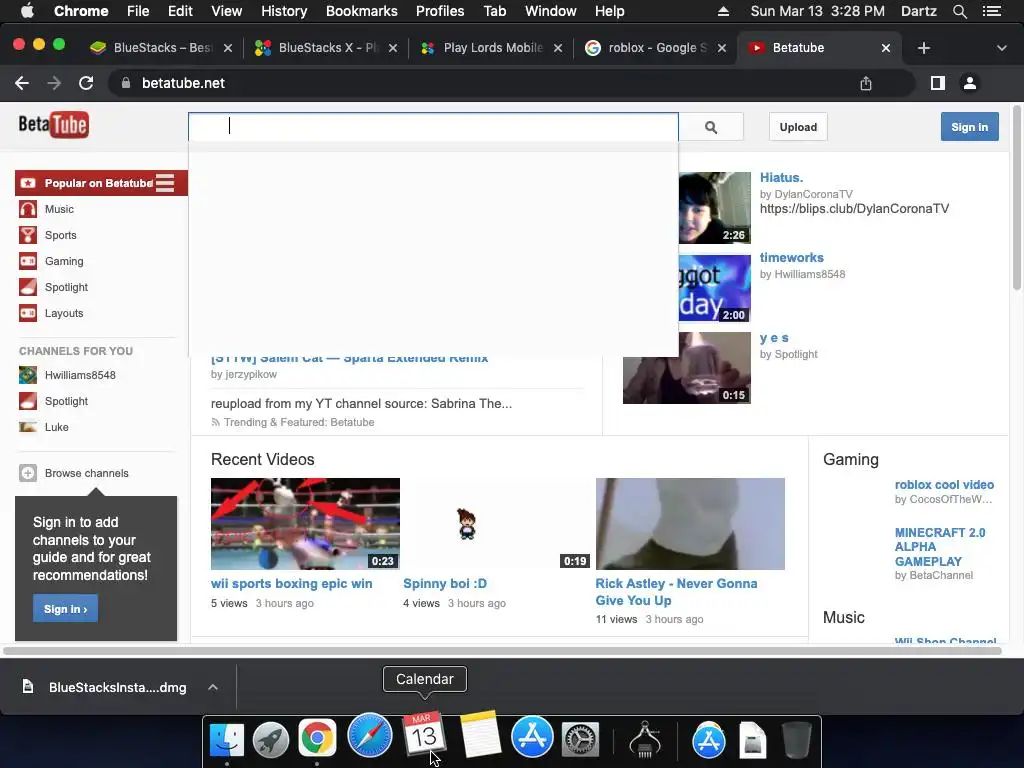The width and height of the screenshot is (1024, 768).
Task: Open Rick Astley video thumbnail
Action: point(690,524)
